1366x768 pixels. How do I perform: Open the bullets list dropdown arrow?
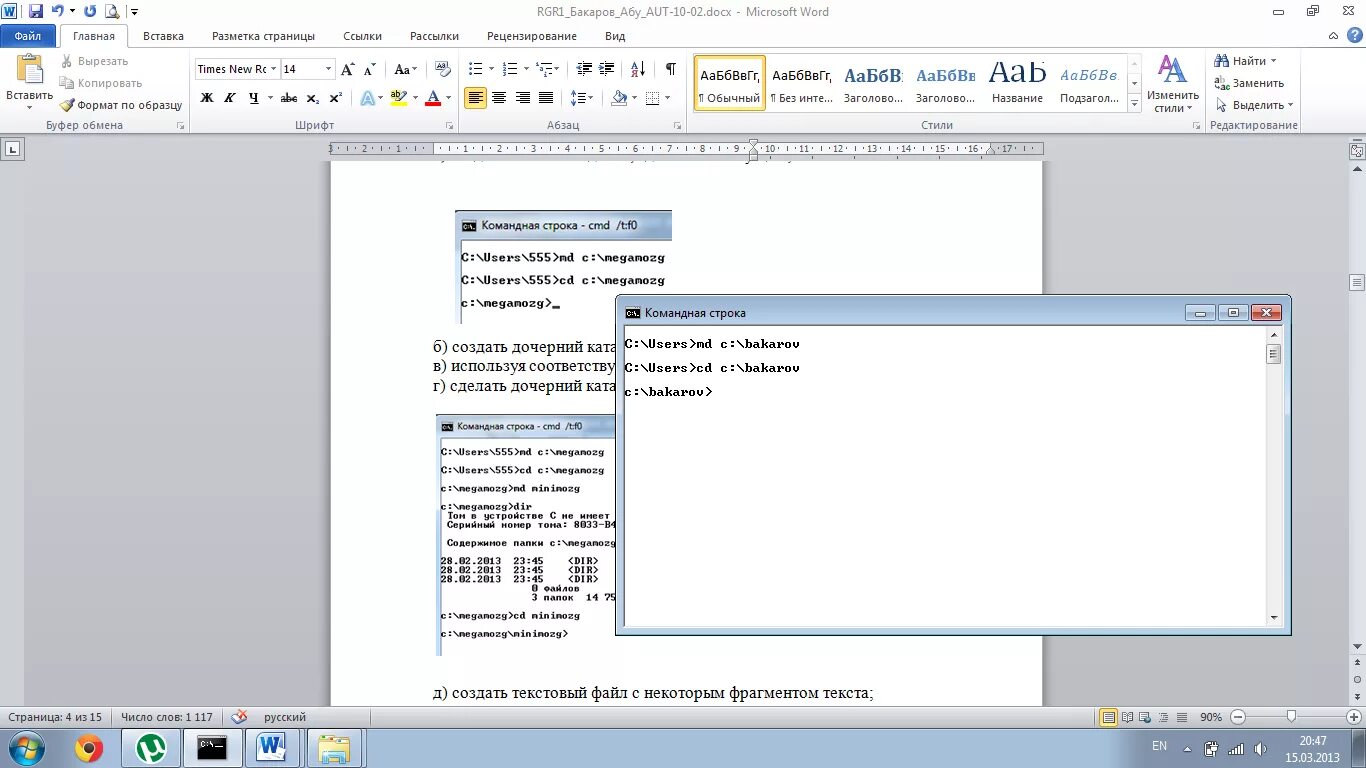coord(490,69)
